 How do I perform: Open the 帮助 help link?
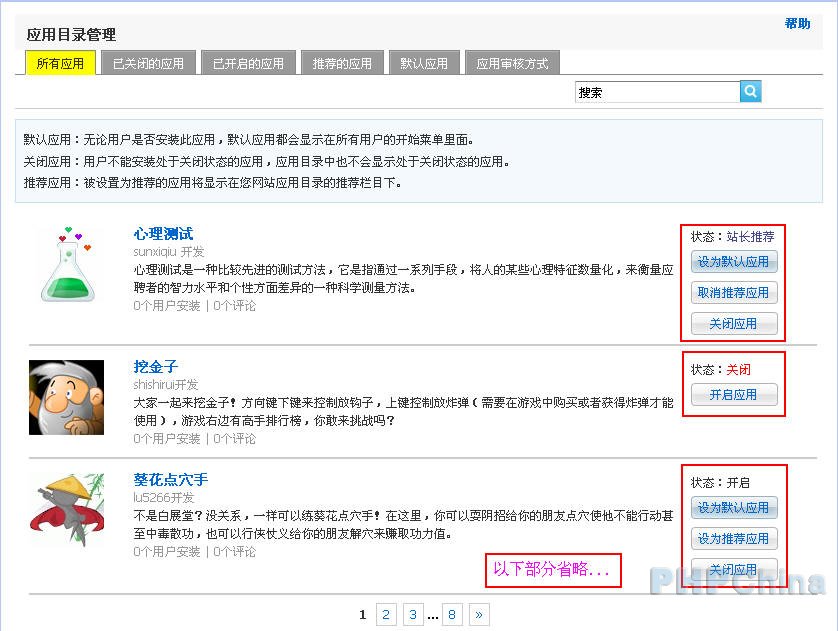pyautogui.click(x=797, y=24)
